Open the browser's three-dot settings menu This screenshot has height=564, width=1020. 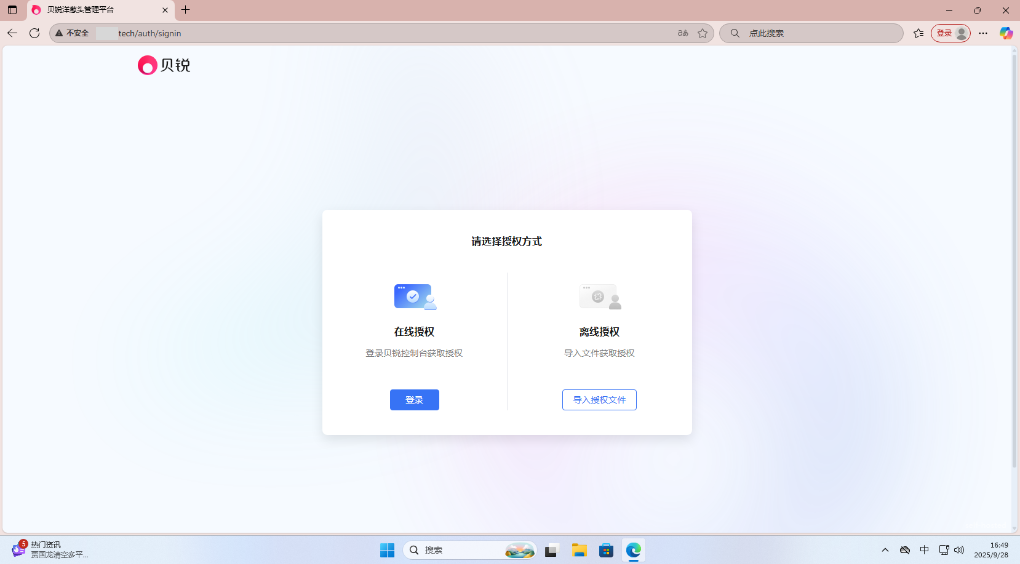point(983,33)
